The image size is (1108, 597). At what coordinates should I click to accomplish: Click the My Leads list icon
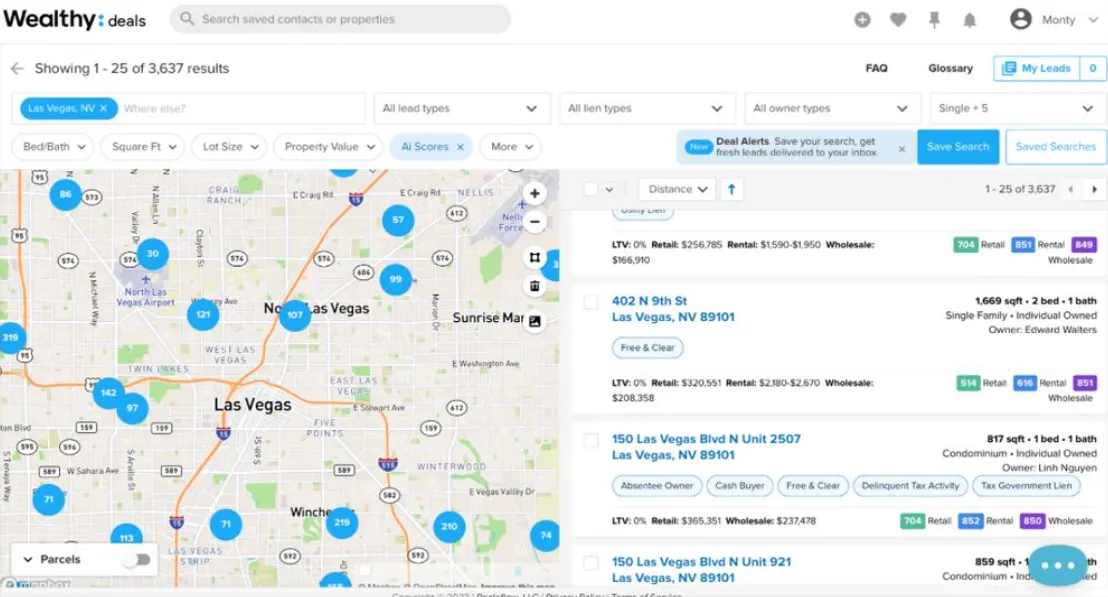pos(1009,68)
